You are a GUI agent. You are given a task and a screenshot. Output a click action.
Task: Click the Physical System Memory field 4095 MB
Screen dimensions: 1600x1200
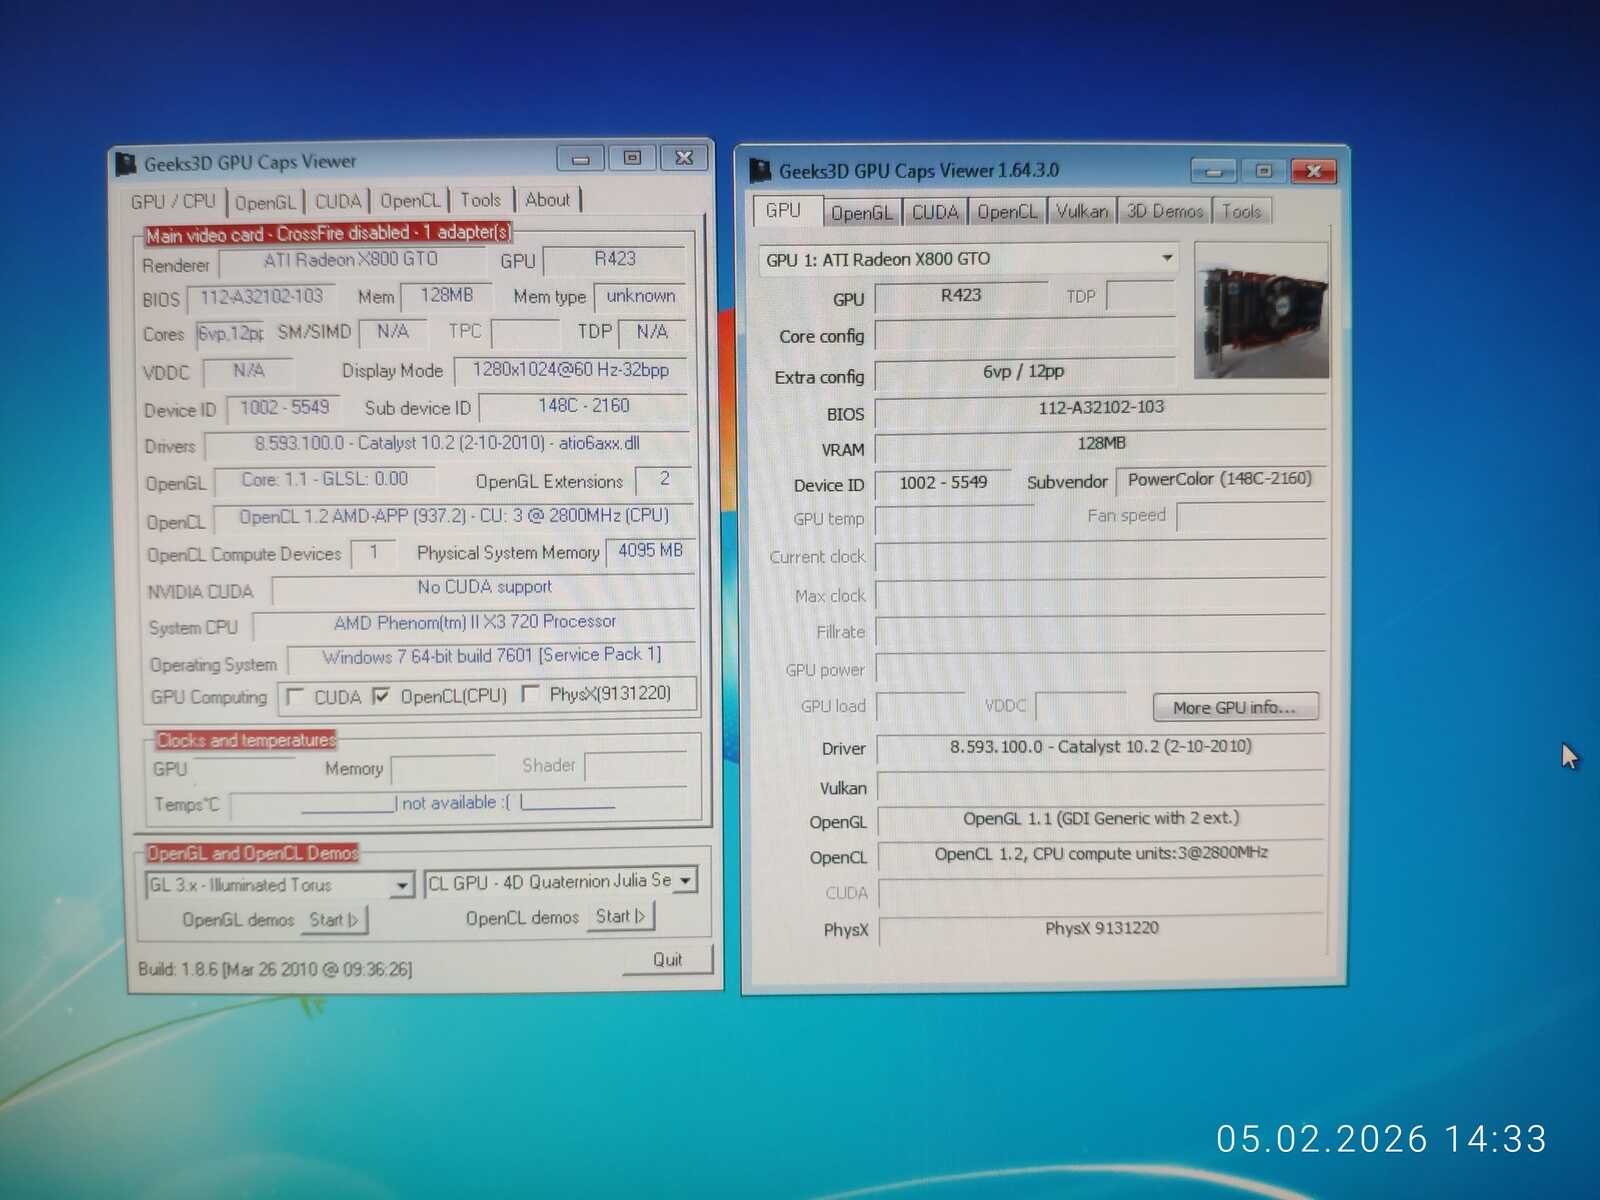click(650, 551)
